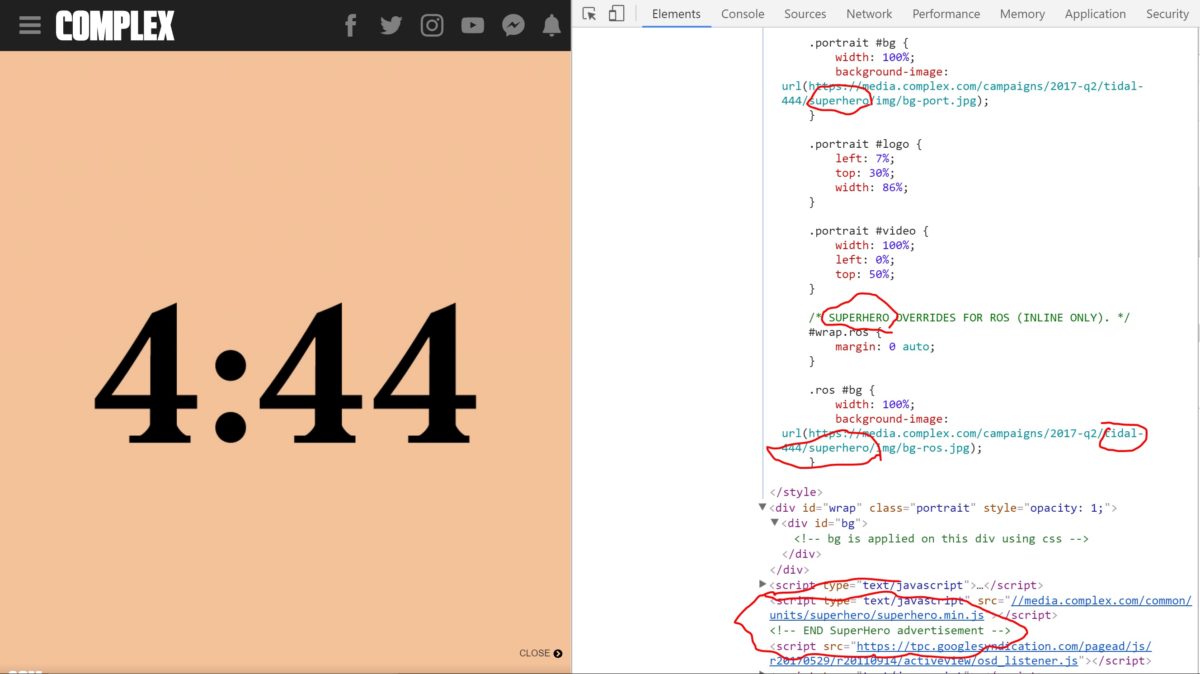Collapse the div id="wrap" node
The image size is (1200, 674).
point(763,508)
